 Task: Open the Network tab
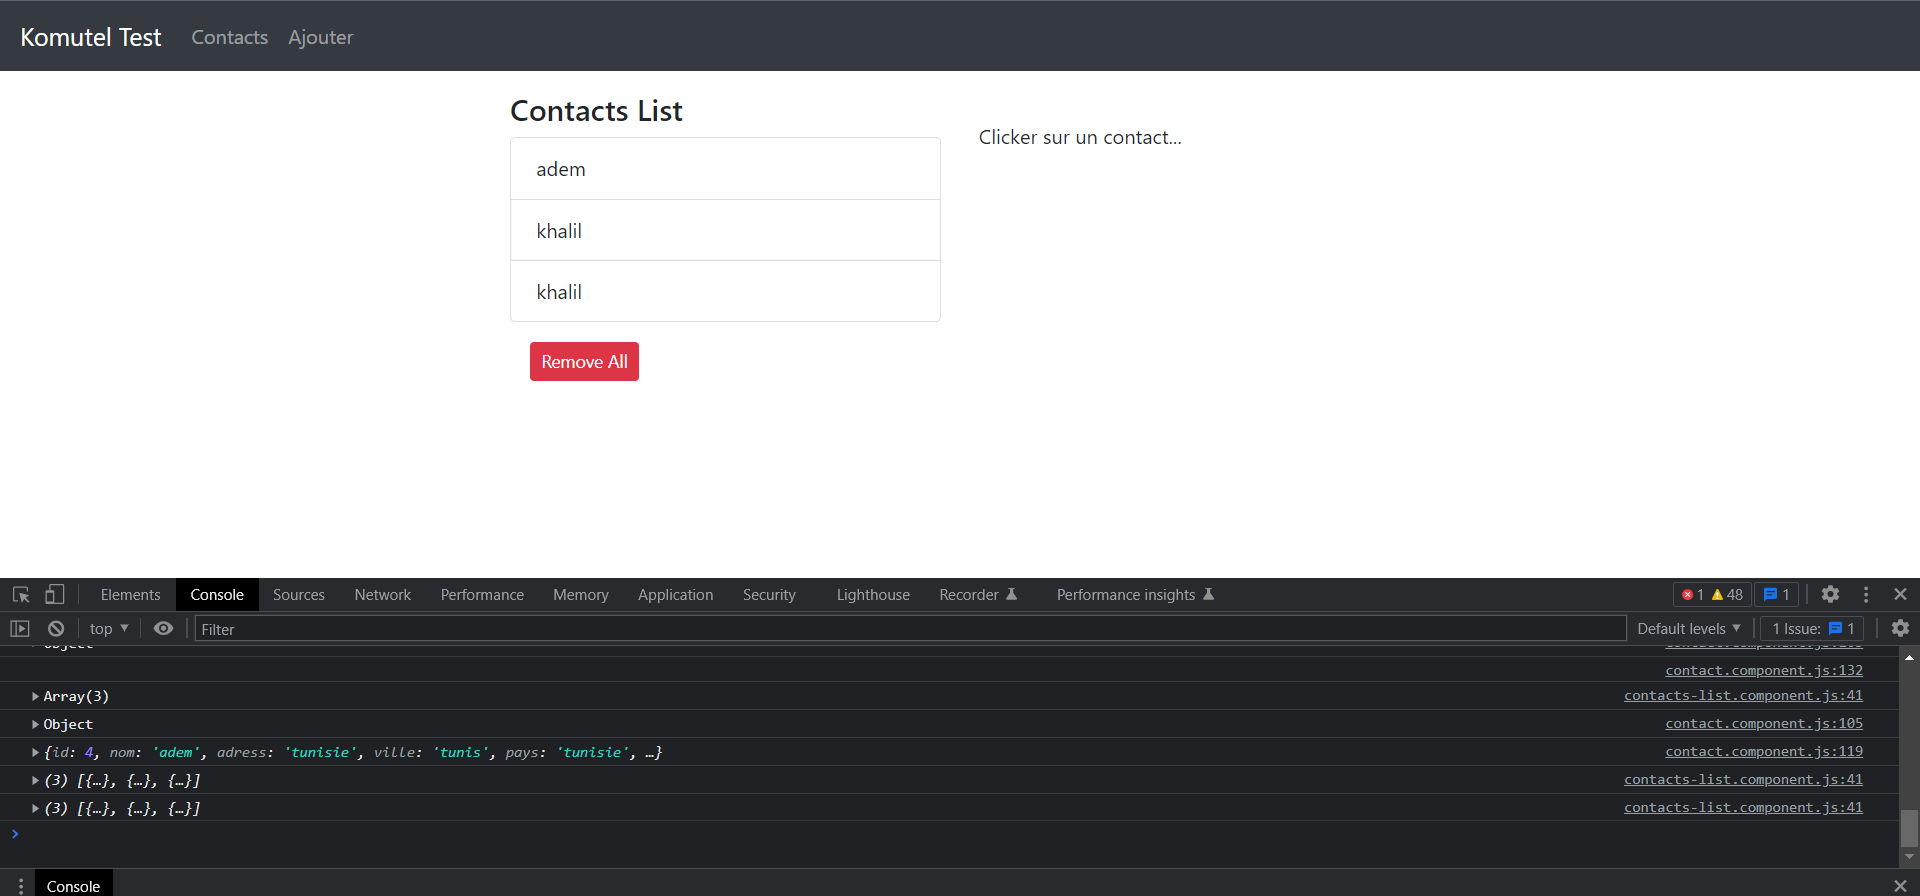click(382, 594)
